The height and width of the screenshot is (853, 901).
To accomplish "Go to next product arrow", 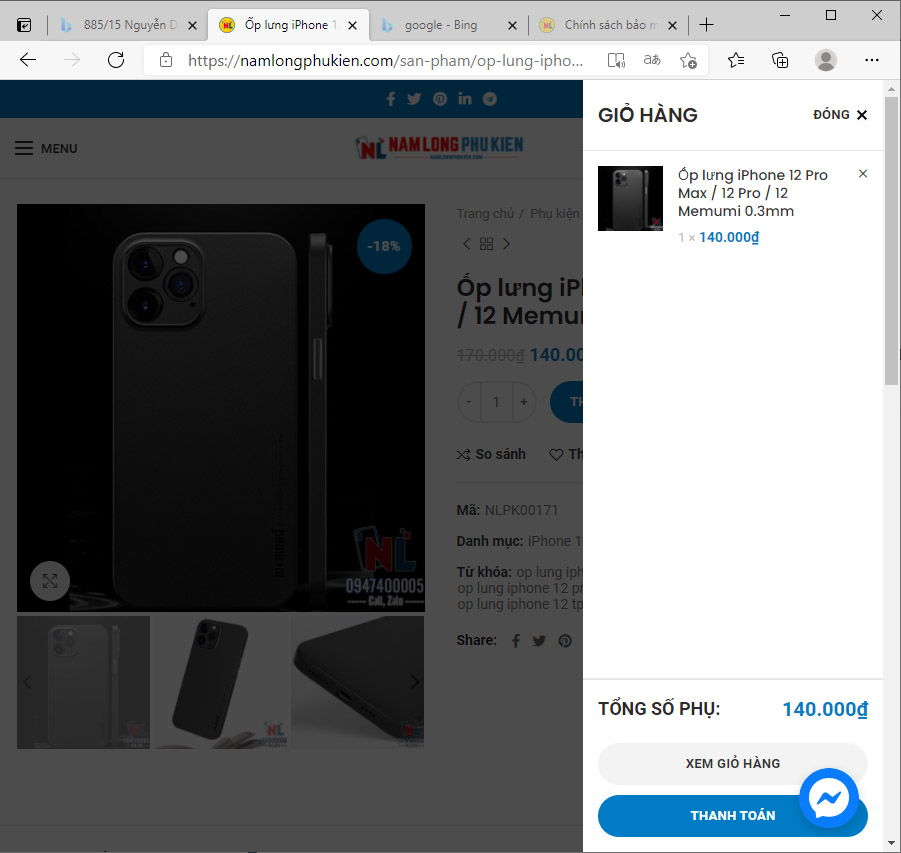I will click(x=506, y=244).
